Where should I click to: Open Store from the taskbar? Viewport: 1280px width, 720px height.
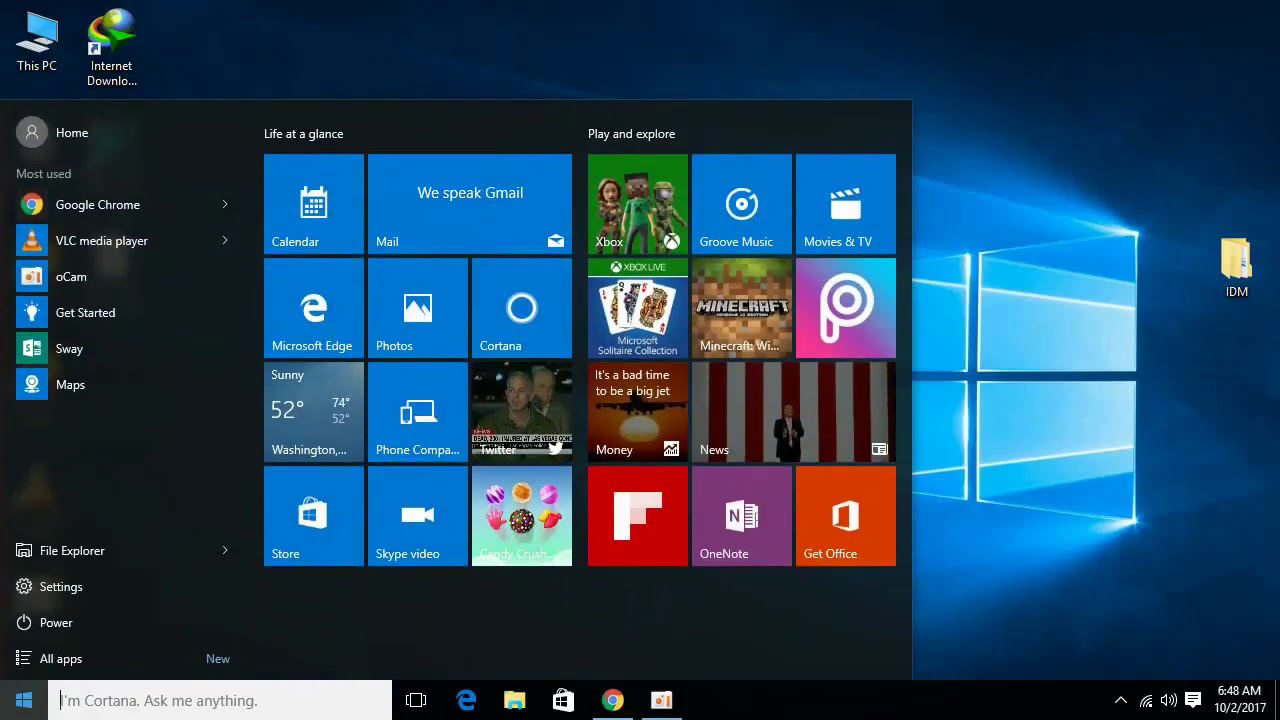coord(563,700)
